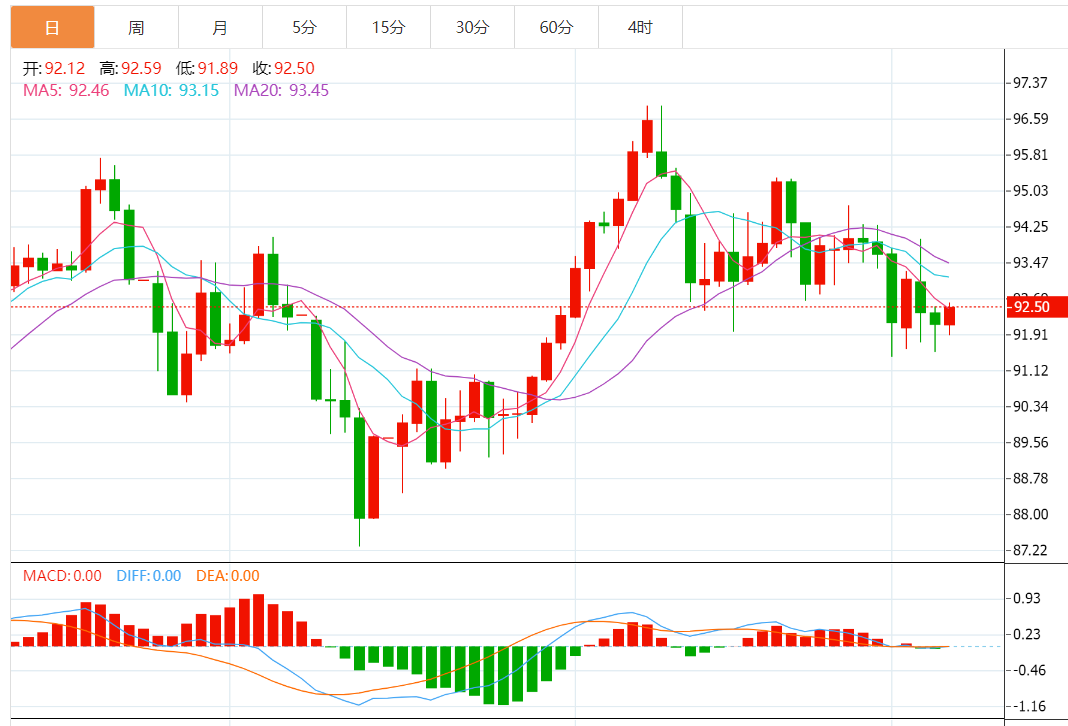Click the DEA: 0.00 label
Image resolution: width=1068 pixels, height=726 pixels.
click(227, 576)
